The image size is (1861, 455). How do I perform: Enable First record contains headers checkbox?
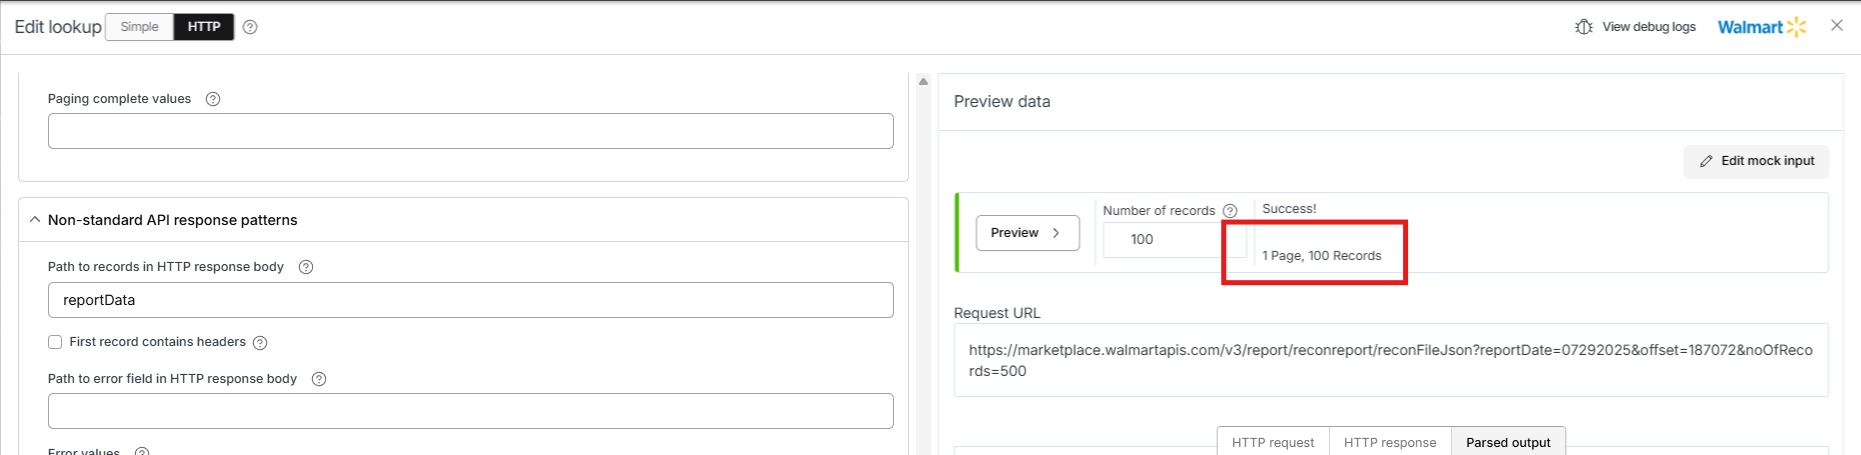[55, 342]
